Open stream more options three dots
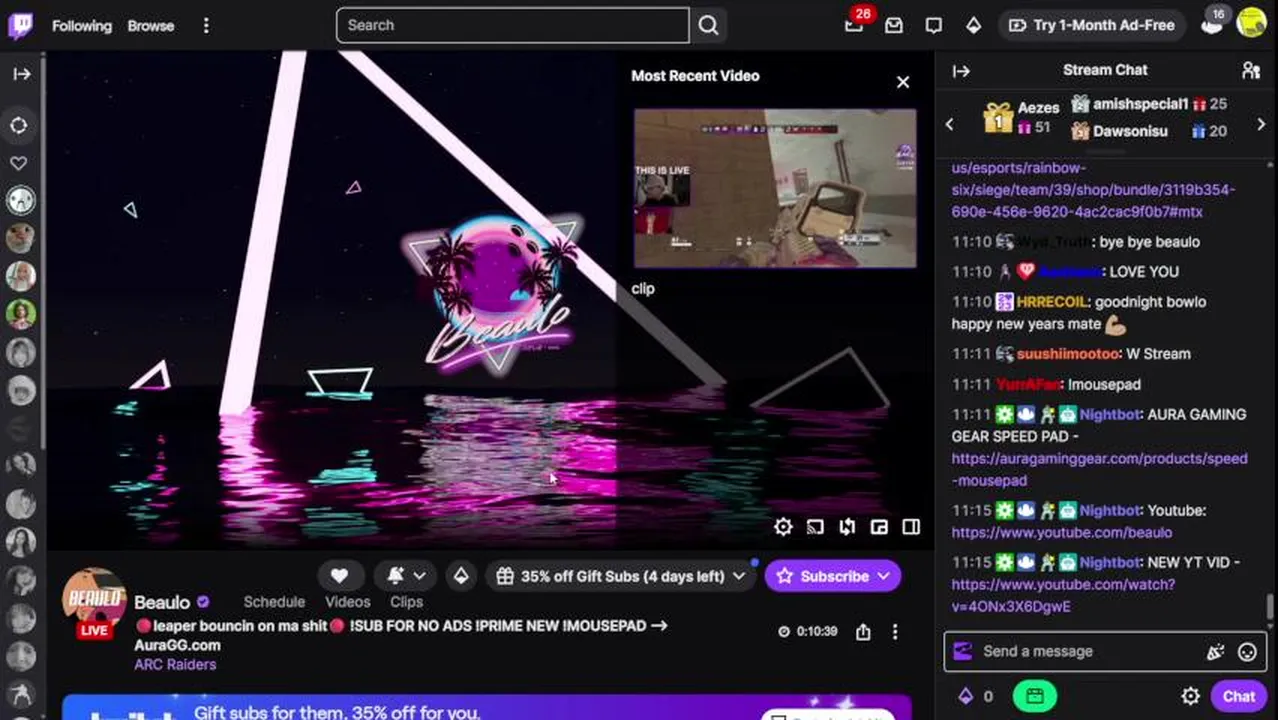 point(895,632)
